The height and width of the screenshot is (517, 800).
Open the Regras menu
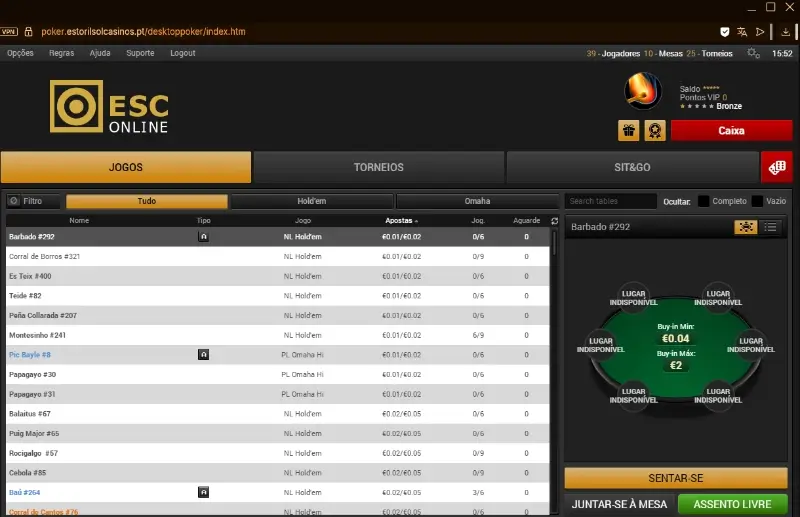(61, 53)
